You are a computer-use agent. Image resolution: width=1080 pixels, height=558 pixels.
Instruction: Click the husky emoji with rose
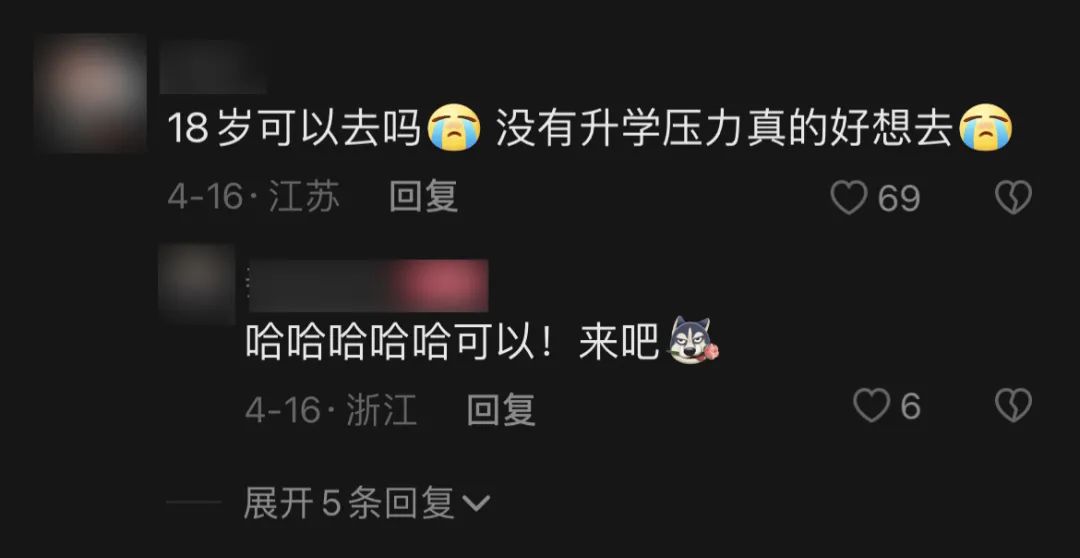(x=692, y=340)
